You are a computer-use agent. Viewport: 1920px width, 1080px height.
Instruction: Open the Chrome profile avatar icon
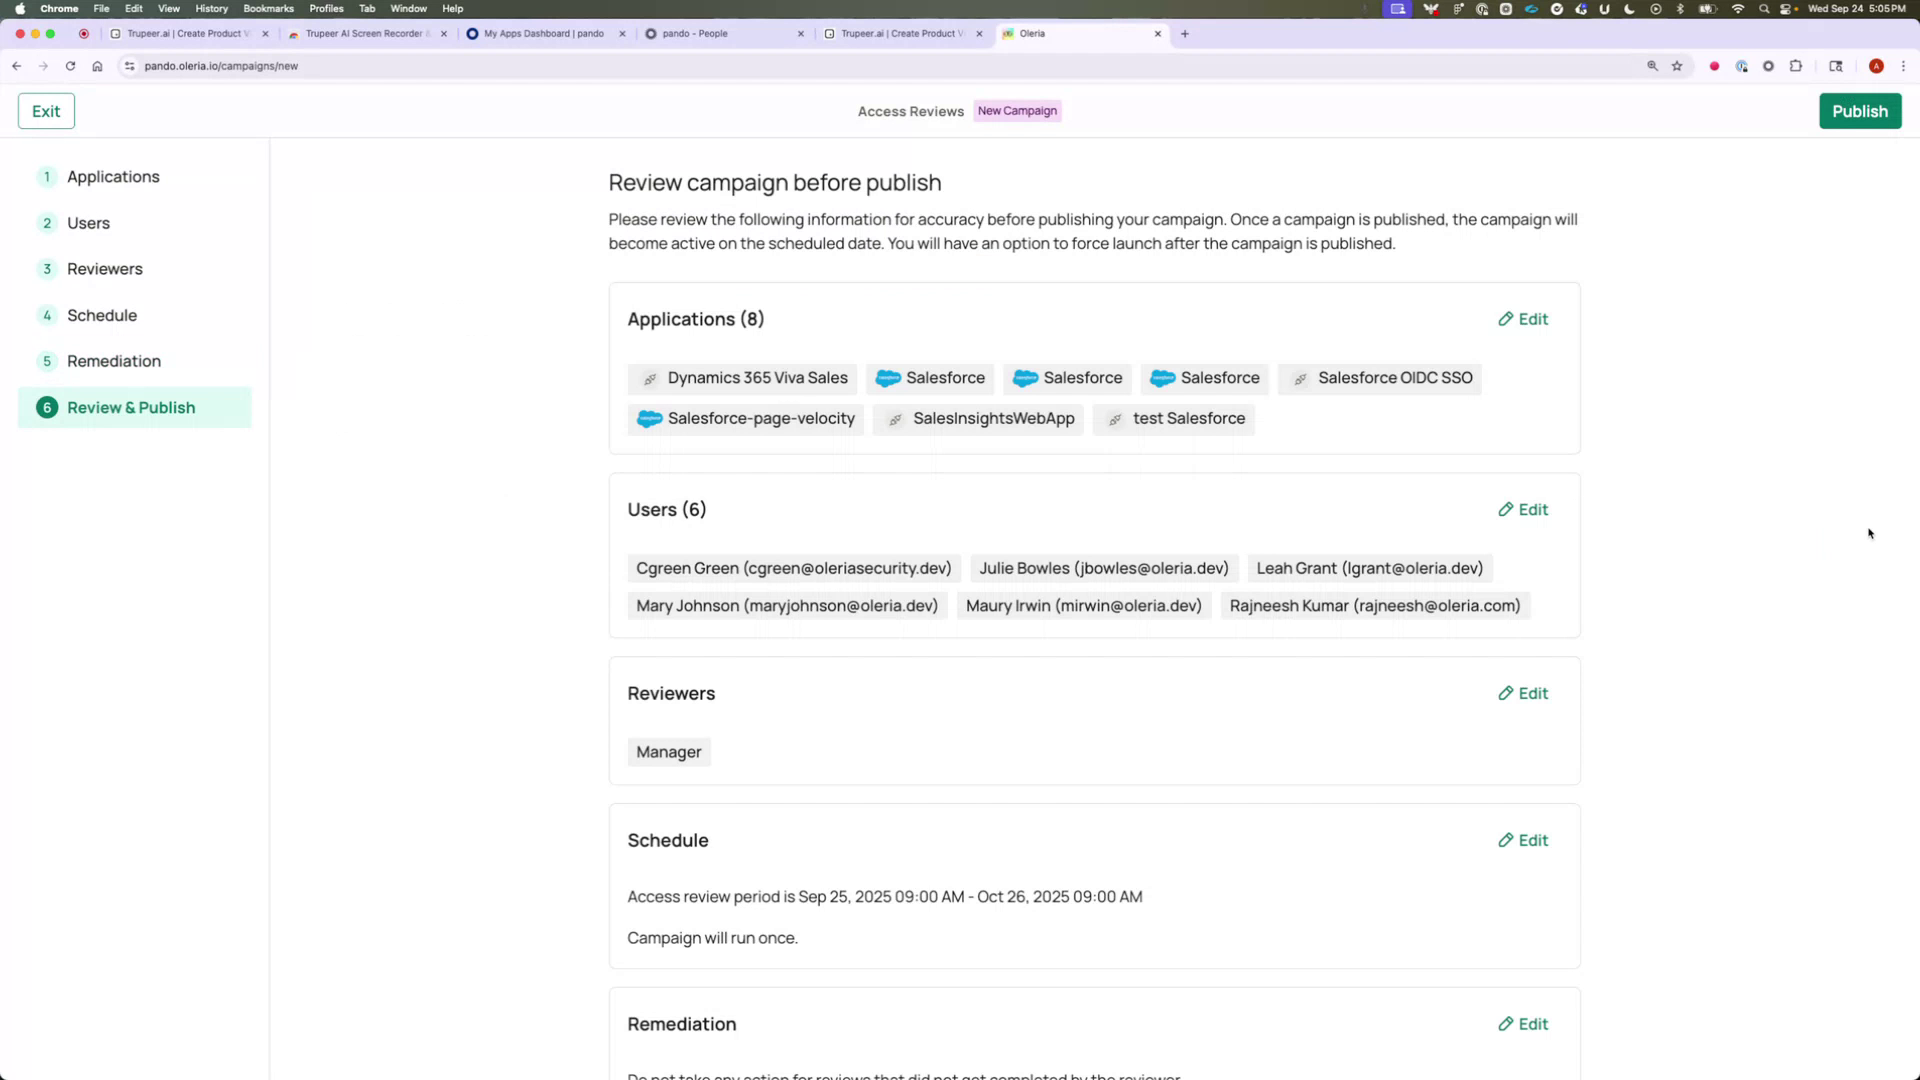click(1877, 66)
